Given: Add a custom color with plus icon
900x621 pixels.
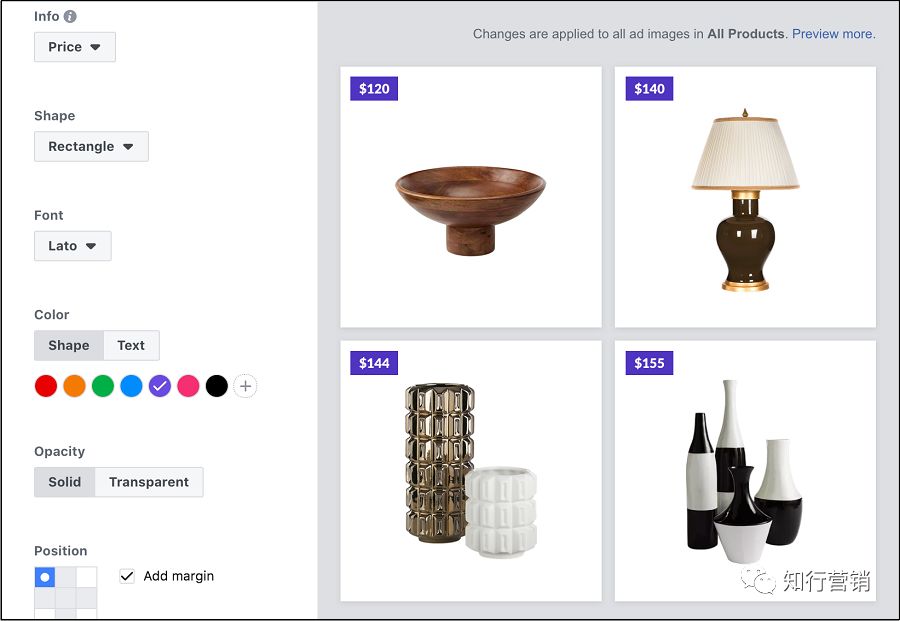Looking at the screenshot, I should pyautogui.click(x=245, y=386).
